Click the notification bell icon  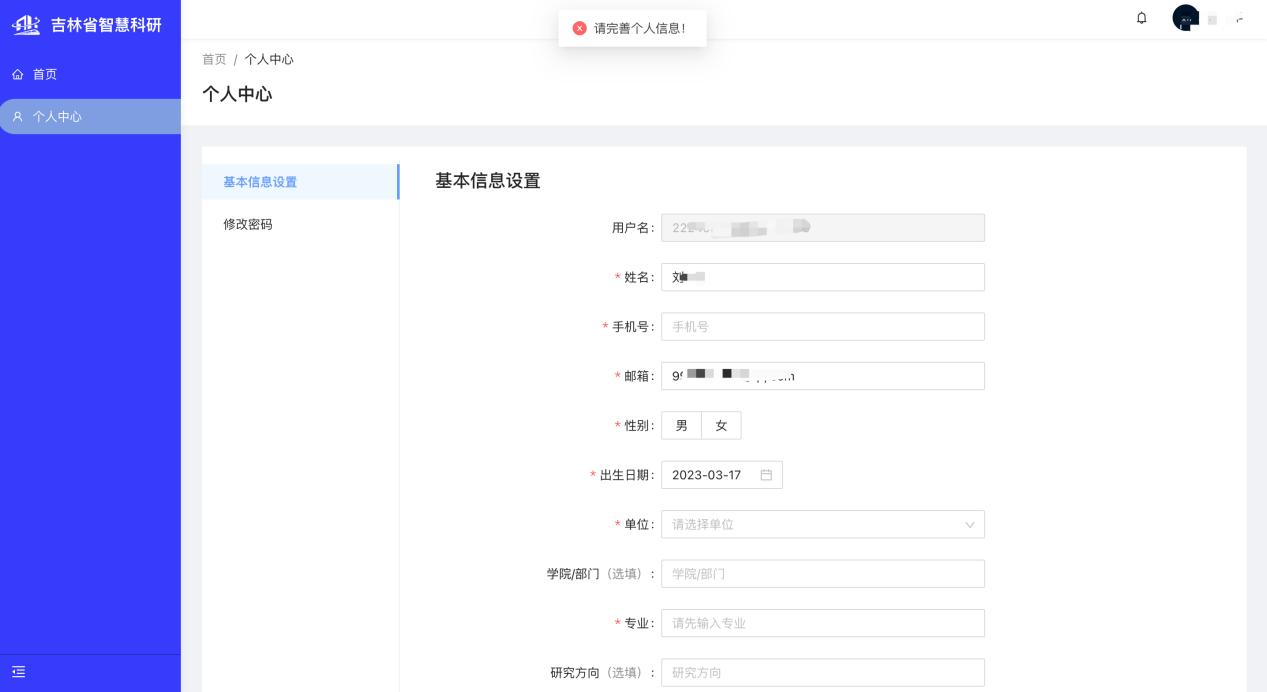tap(1142, 18)
